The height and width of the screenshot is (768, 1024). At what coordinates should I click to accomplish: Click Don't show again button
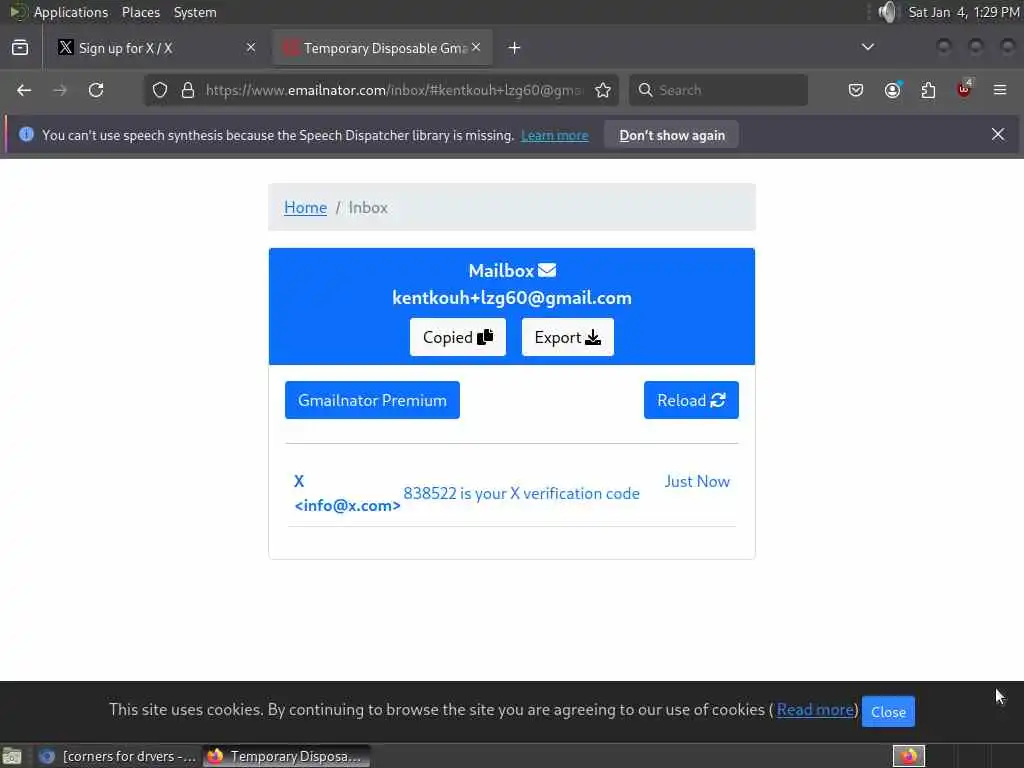pyautogui.click(x=672, y=135)
